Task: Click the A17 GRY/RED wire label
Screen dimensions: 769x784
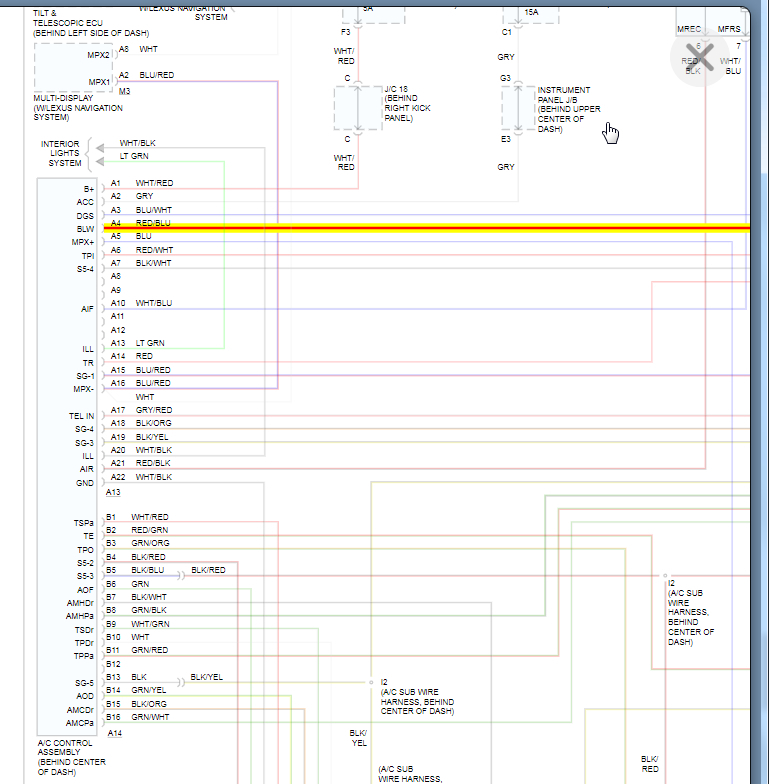Action: coord(153,410)
